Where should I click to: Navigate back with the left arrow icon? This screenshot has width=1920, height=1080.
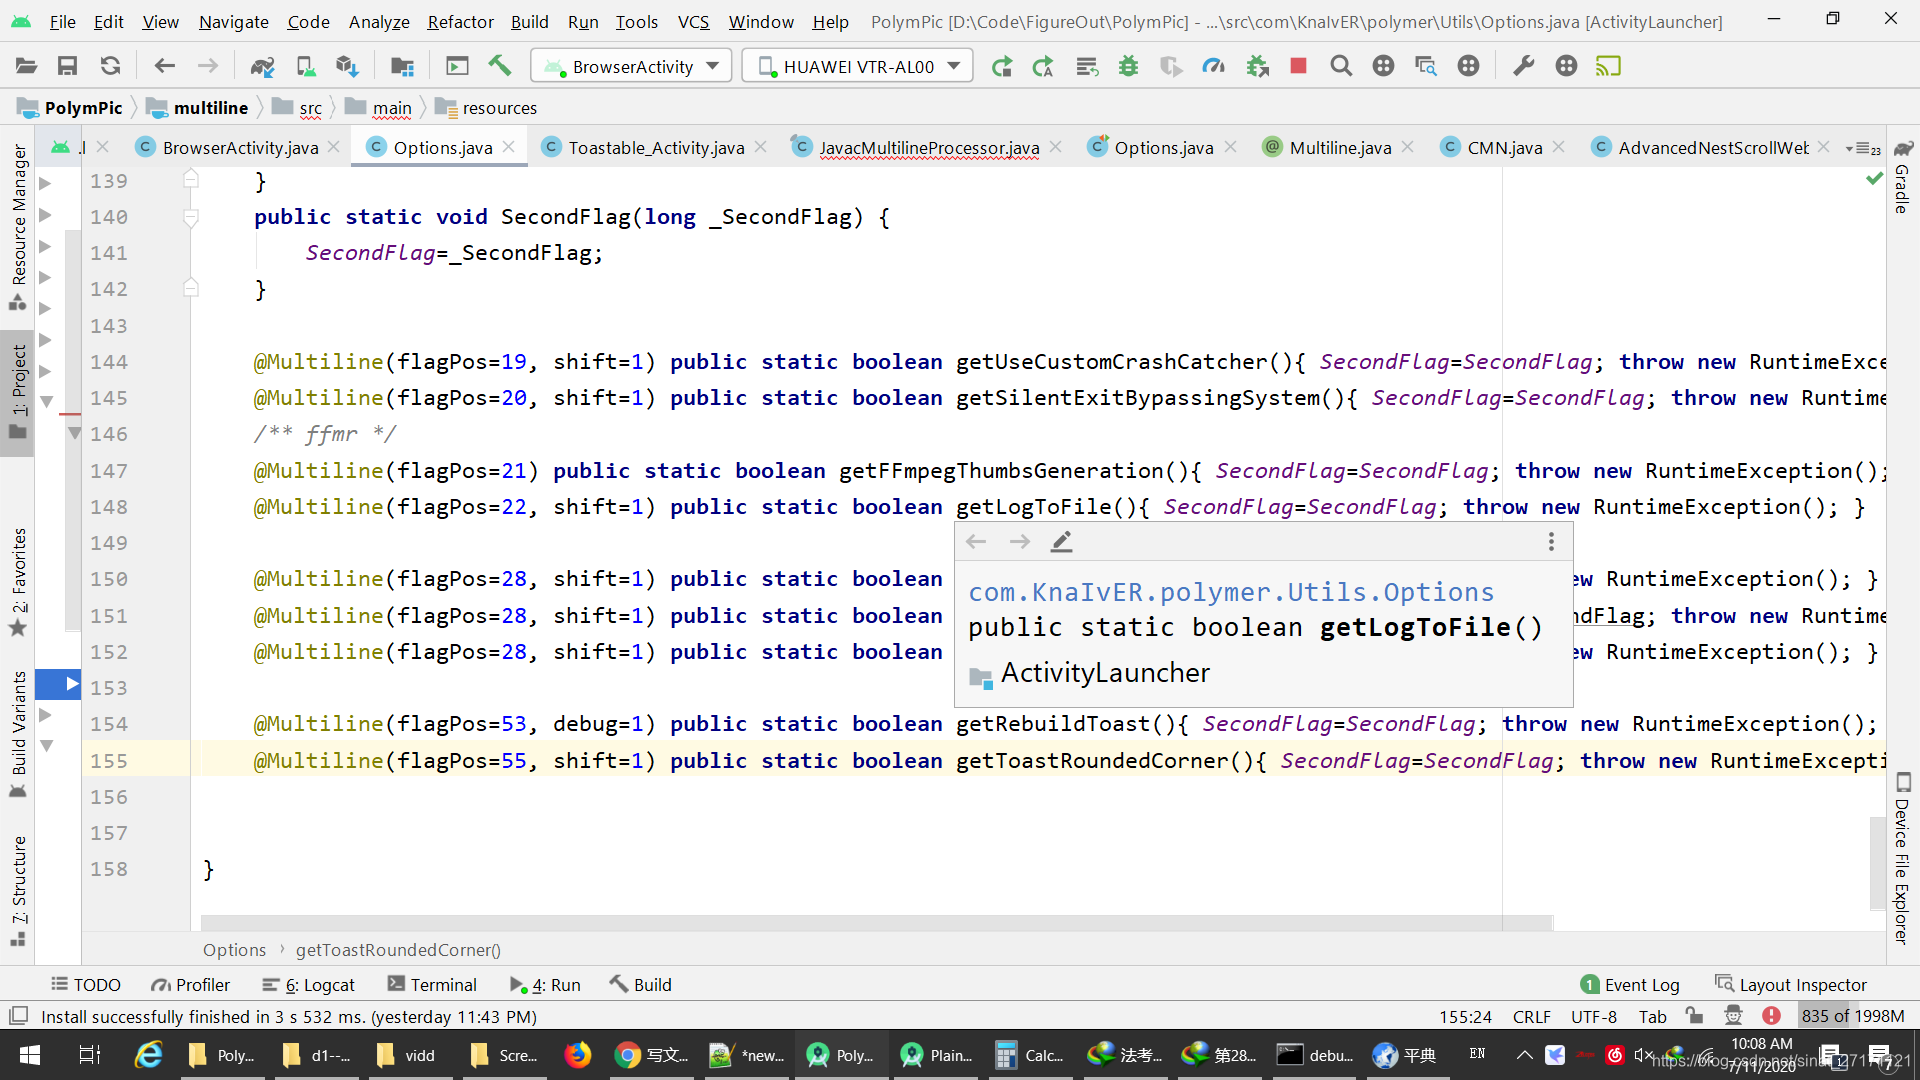tap(165, 66)
